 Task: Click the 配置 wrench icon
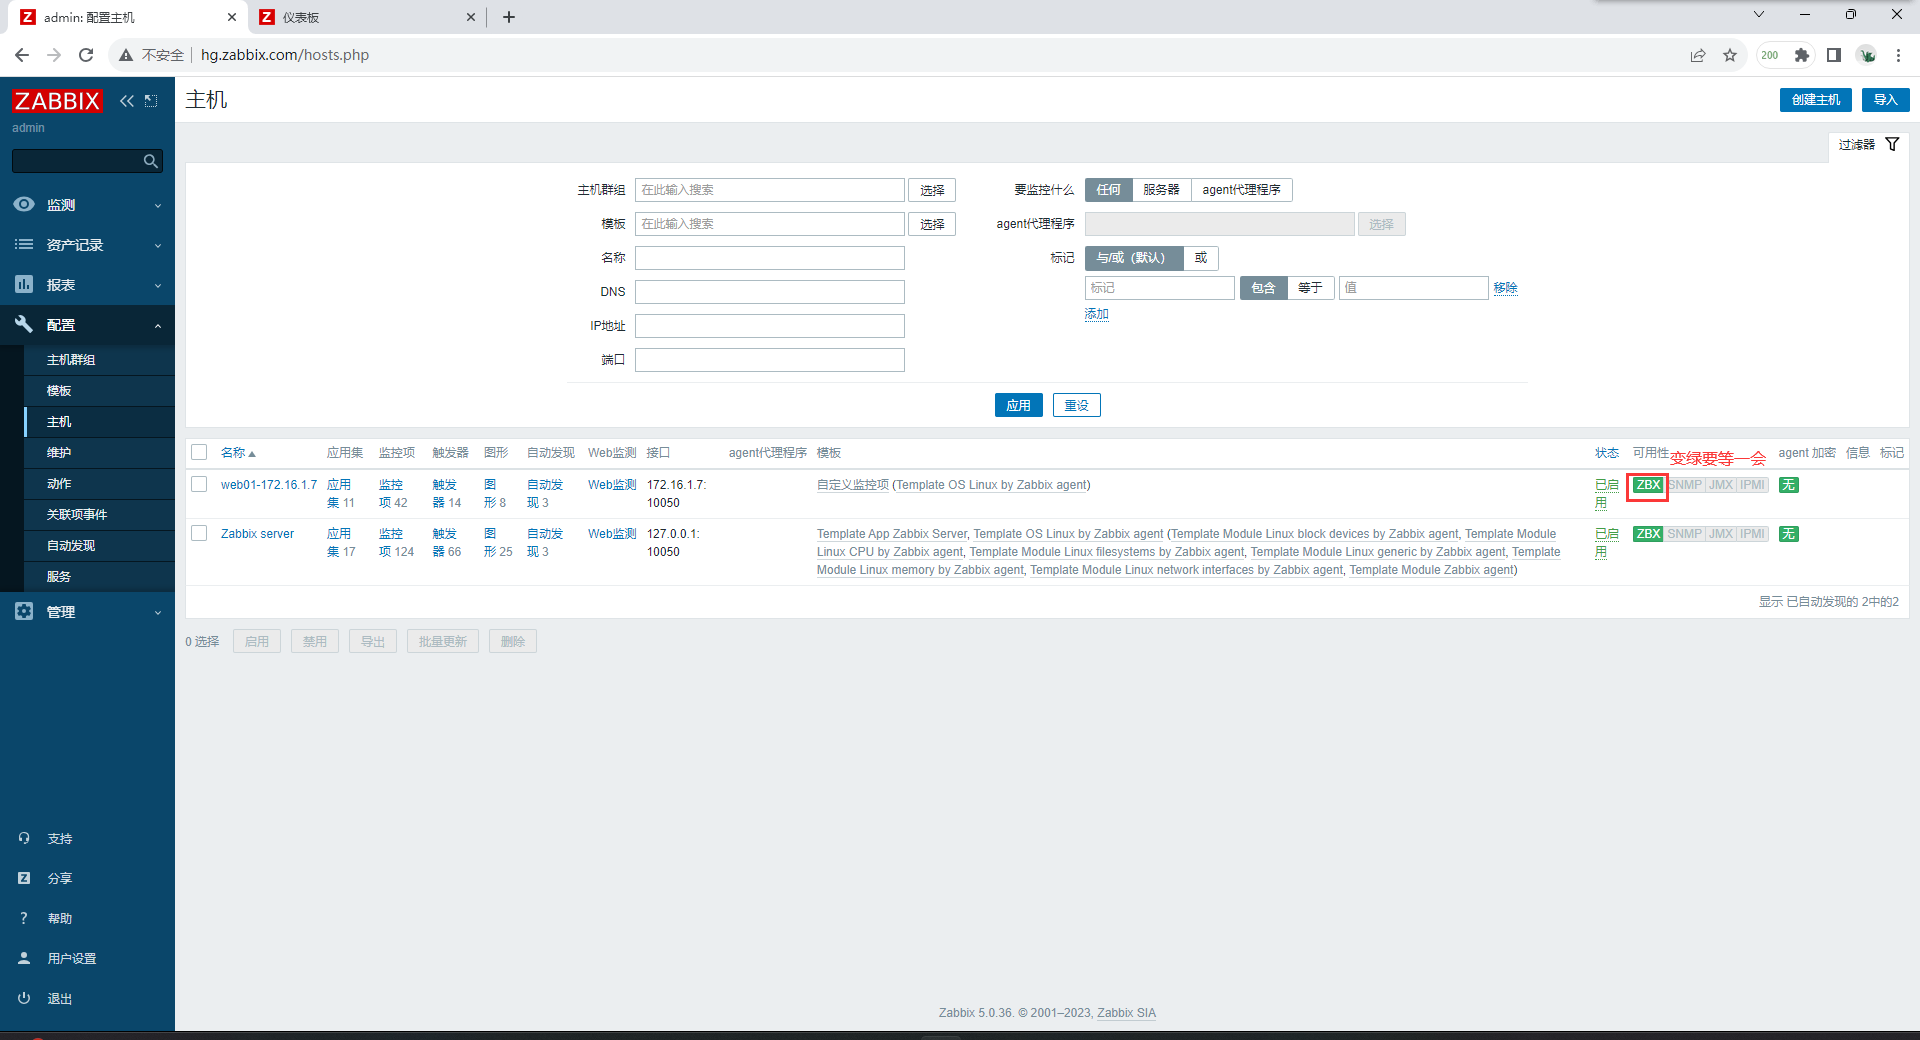point(24,324)
